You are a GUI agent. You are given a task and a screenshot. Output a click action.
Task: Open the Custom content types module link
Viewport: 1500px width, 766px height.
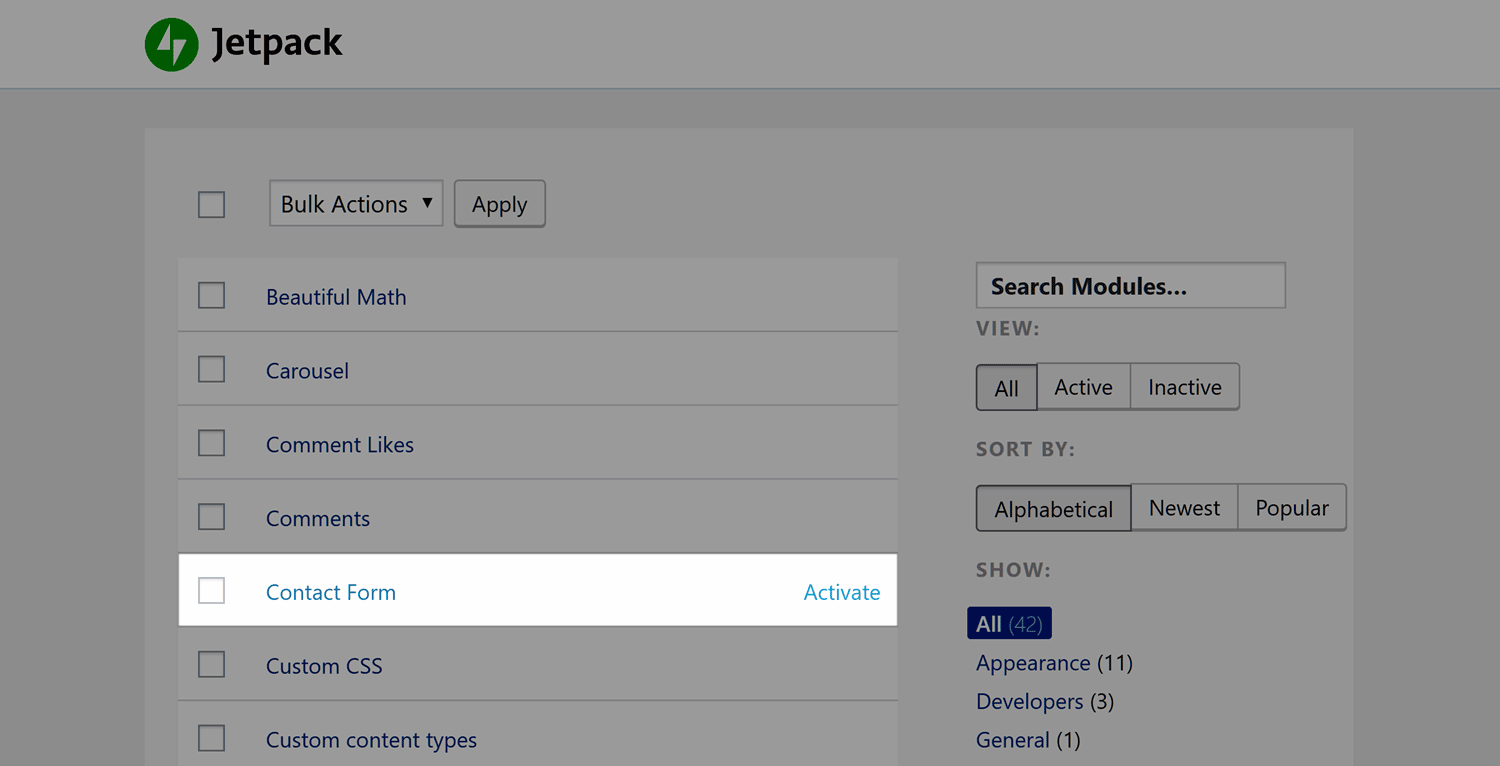[x=371, y=740]
